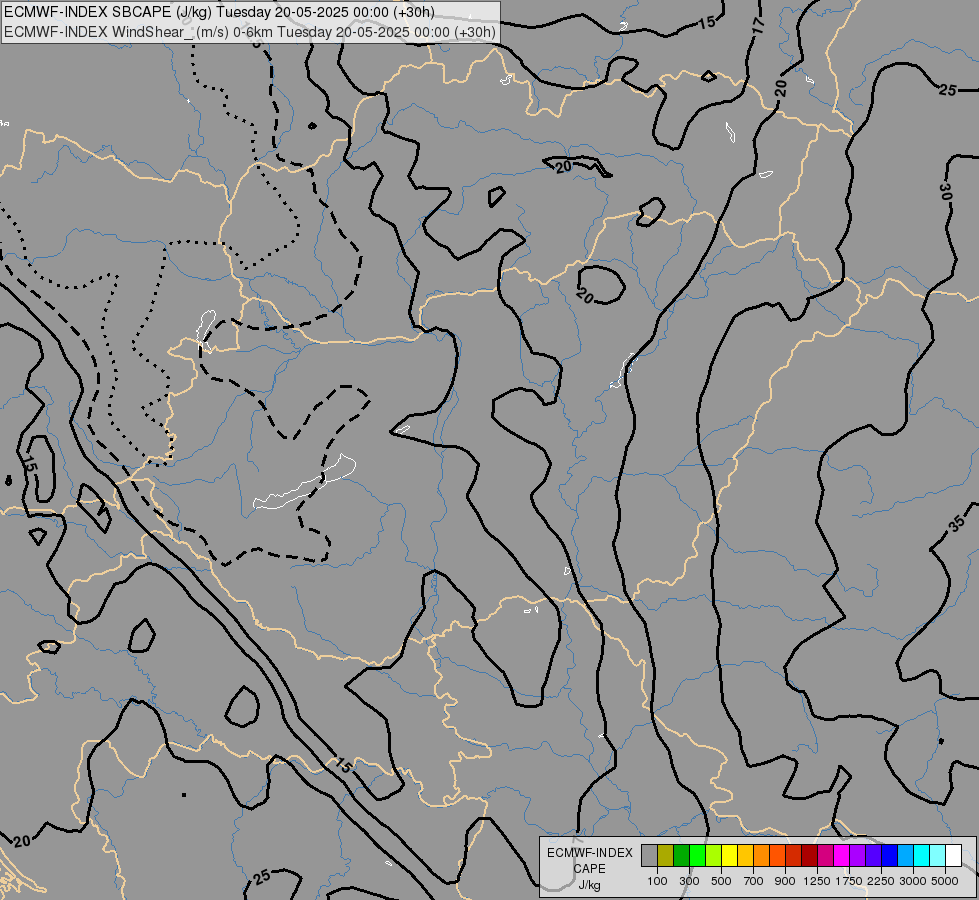Pick the amber swatch left of 700
This screenshot has height=900, width=979.
(x=745, y=855)
